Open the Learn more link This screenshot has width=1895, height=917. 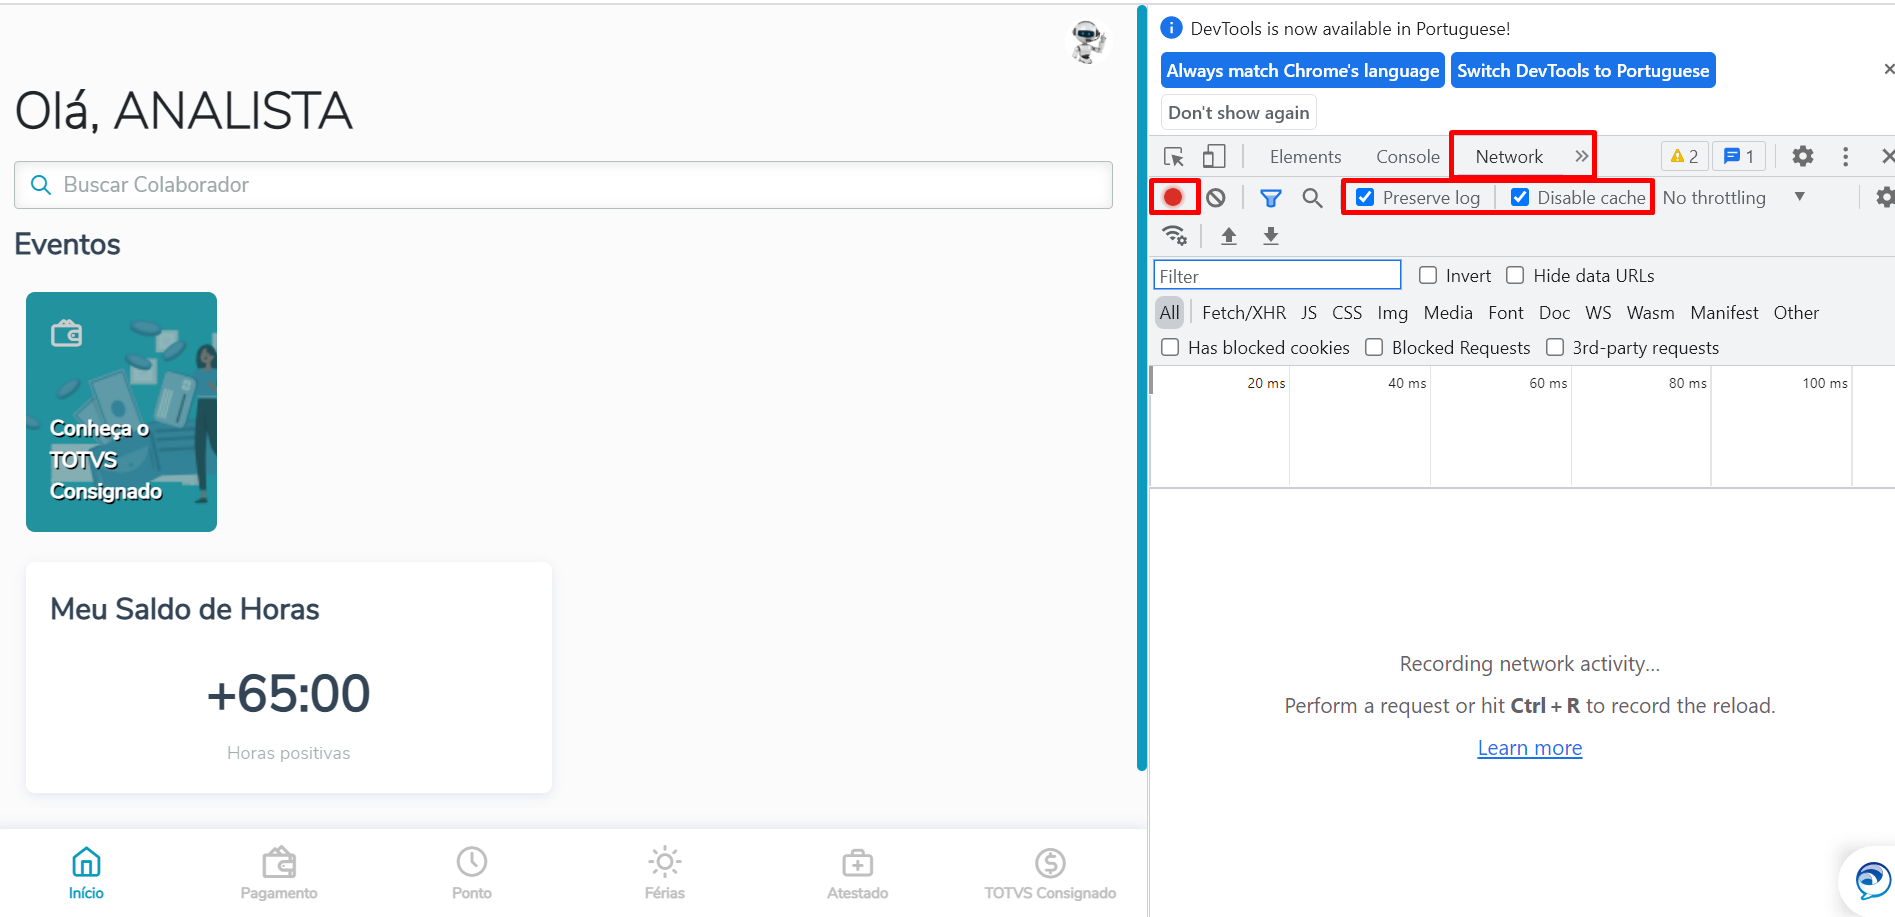(x=1529, y=748)
